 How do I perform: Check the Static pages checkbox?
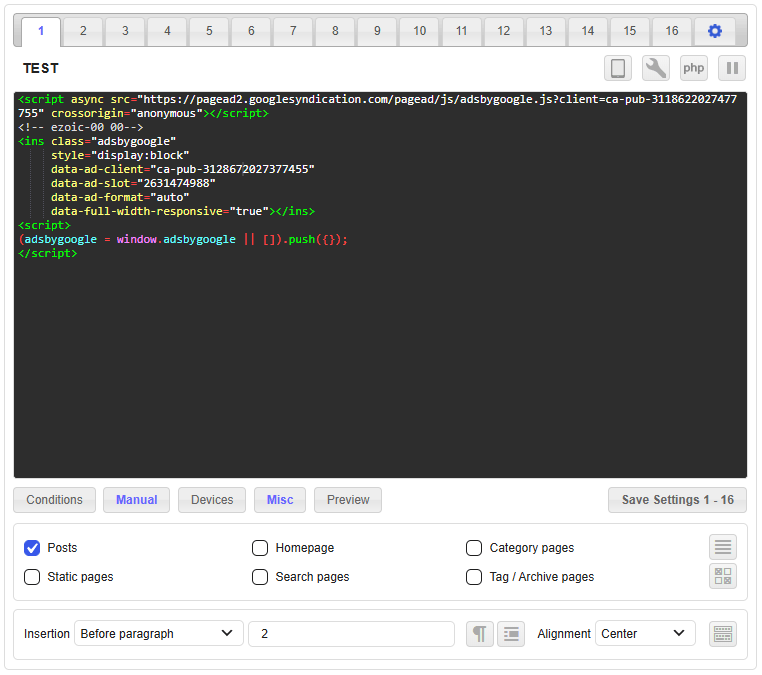click(32, 577)
